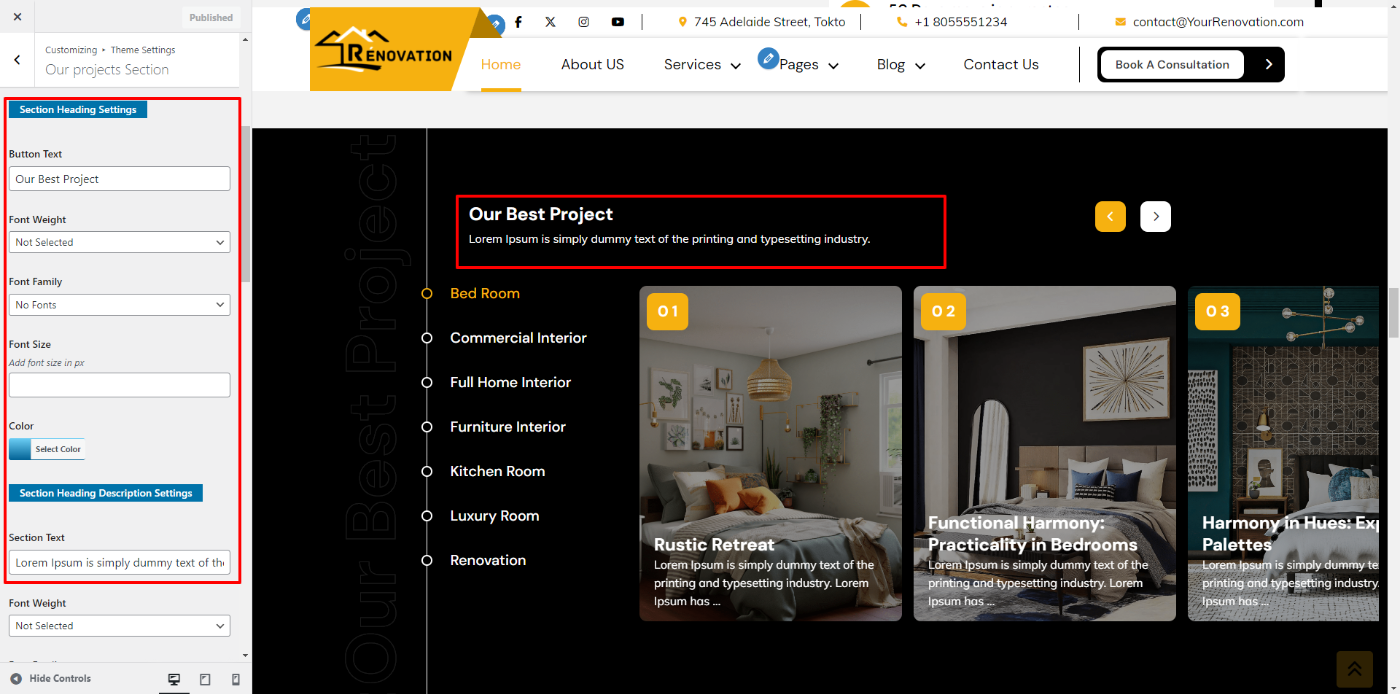Open the first Font Weight dropdown
Viewport: 1400px width, 694px height.
tap(119, 242)
